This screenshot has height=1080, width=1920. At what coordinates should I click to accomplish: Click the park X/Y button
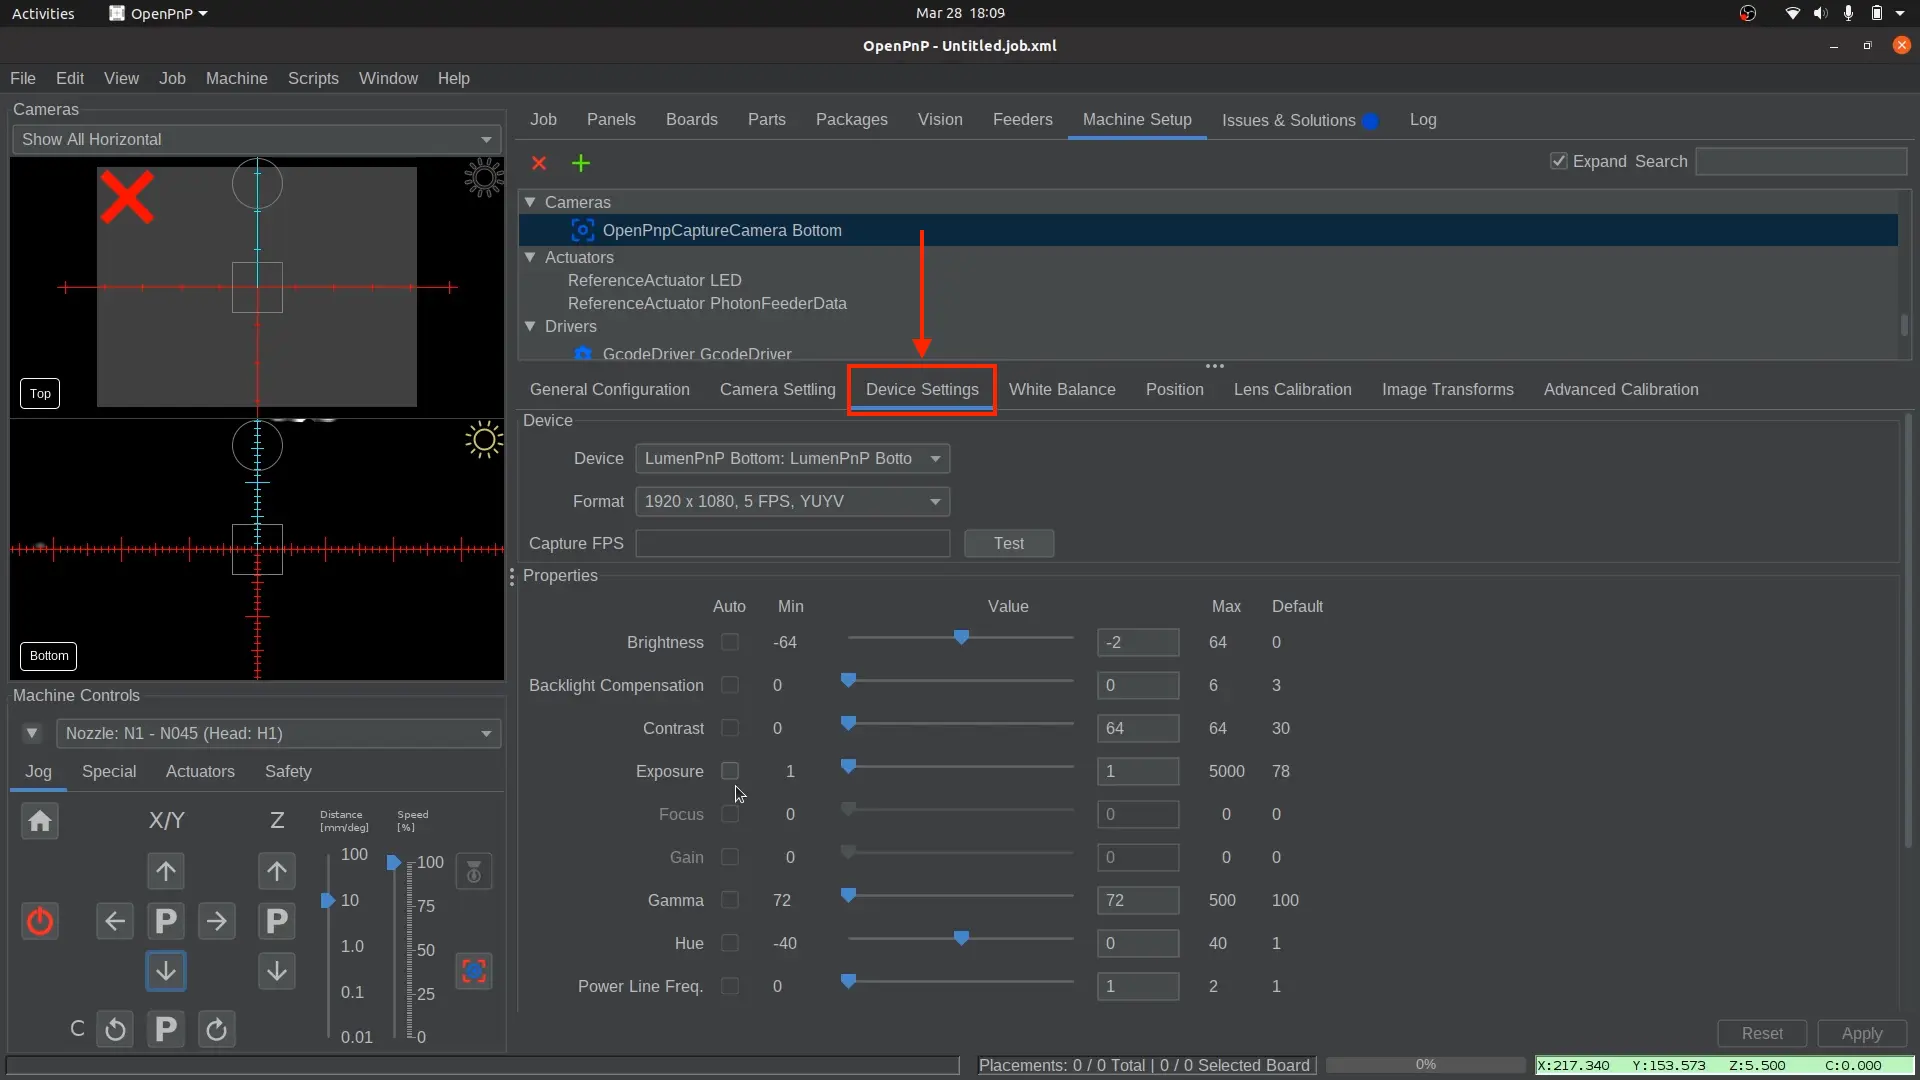(x=166, y=921)
